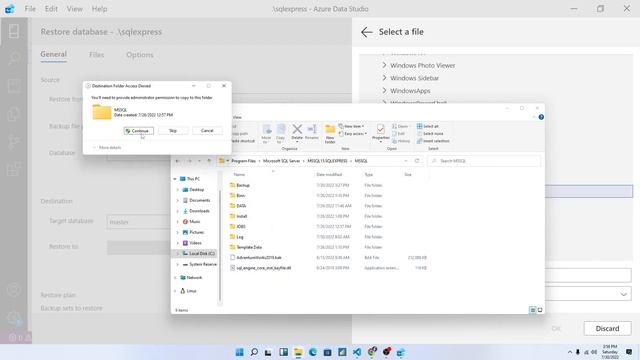640x360 pixels.
Task: Open address bar history dropdown in Explorer
Action: 406,161
